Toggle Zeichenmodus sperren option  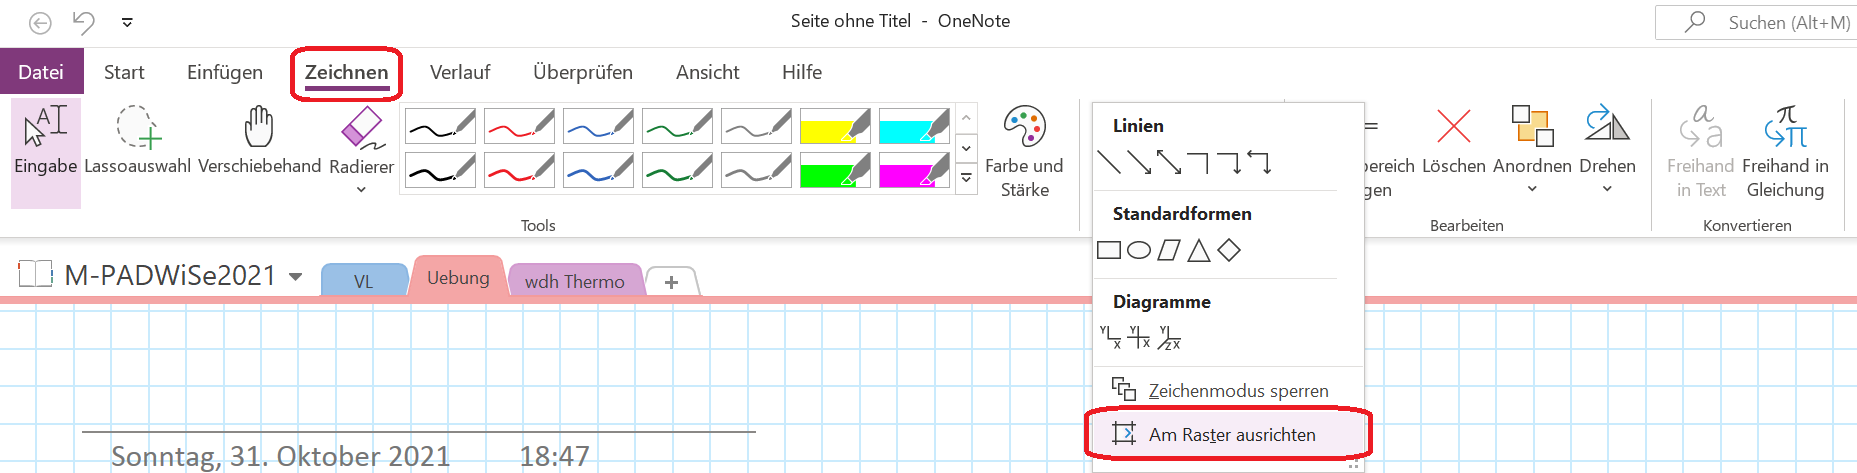coord(1228,390)
